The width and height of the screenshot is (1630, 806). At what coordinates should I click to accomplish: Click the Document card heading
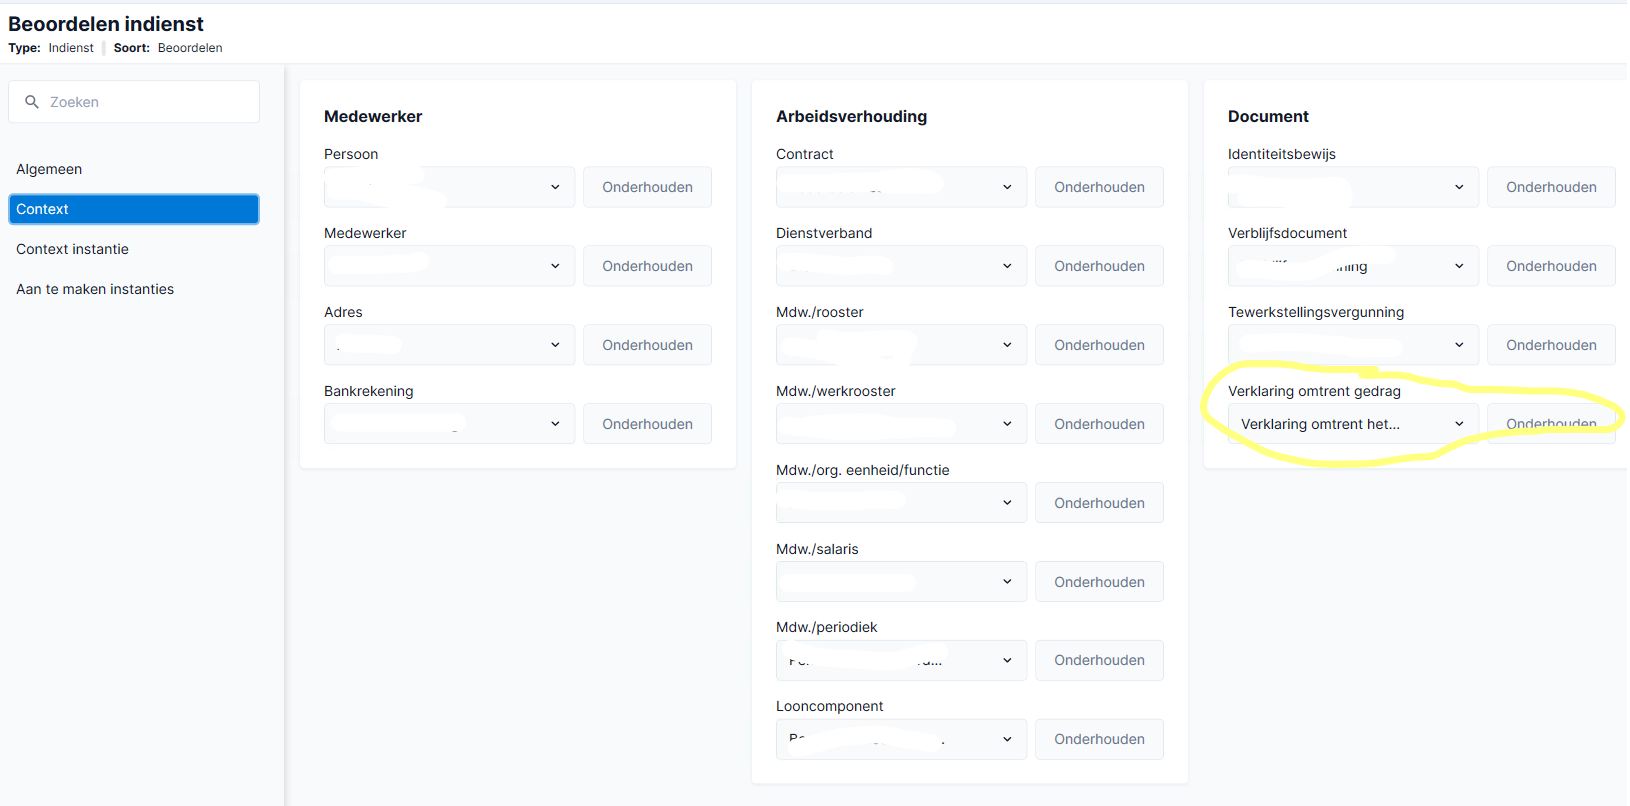coord(1268,116)
